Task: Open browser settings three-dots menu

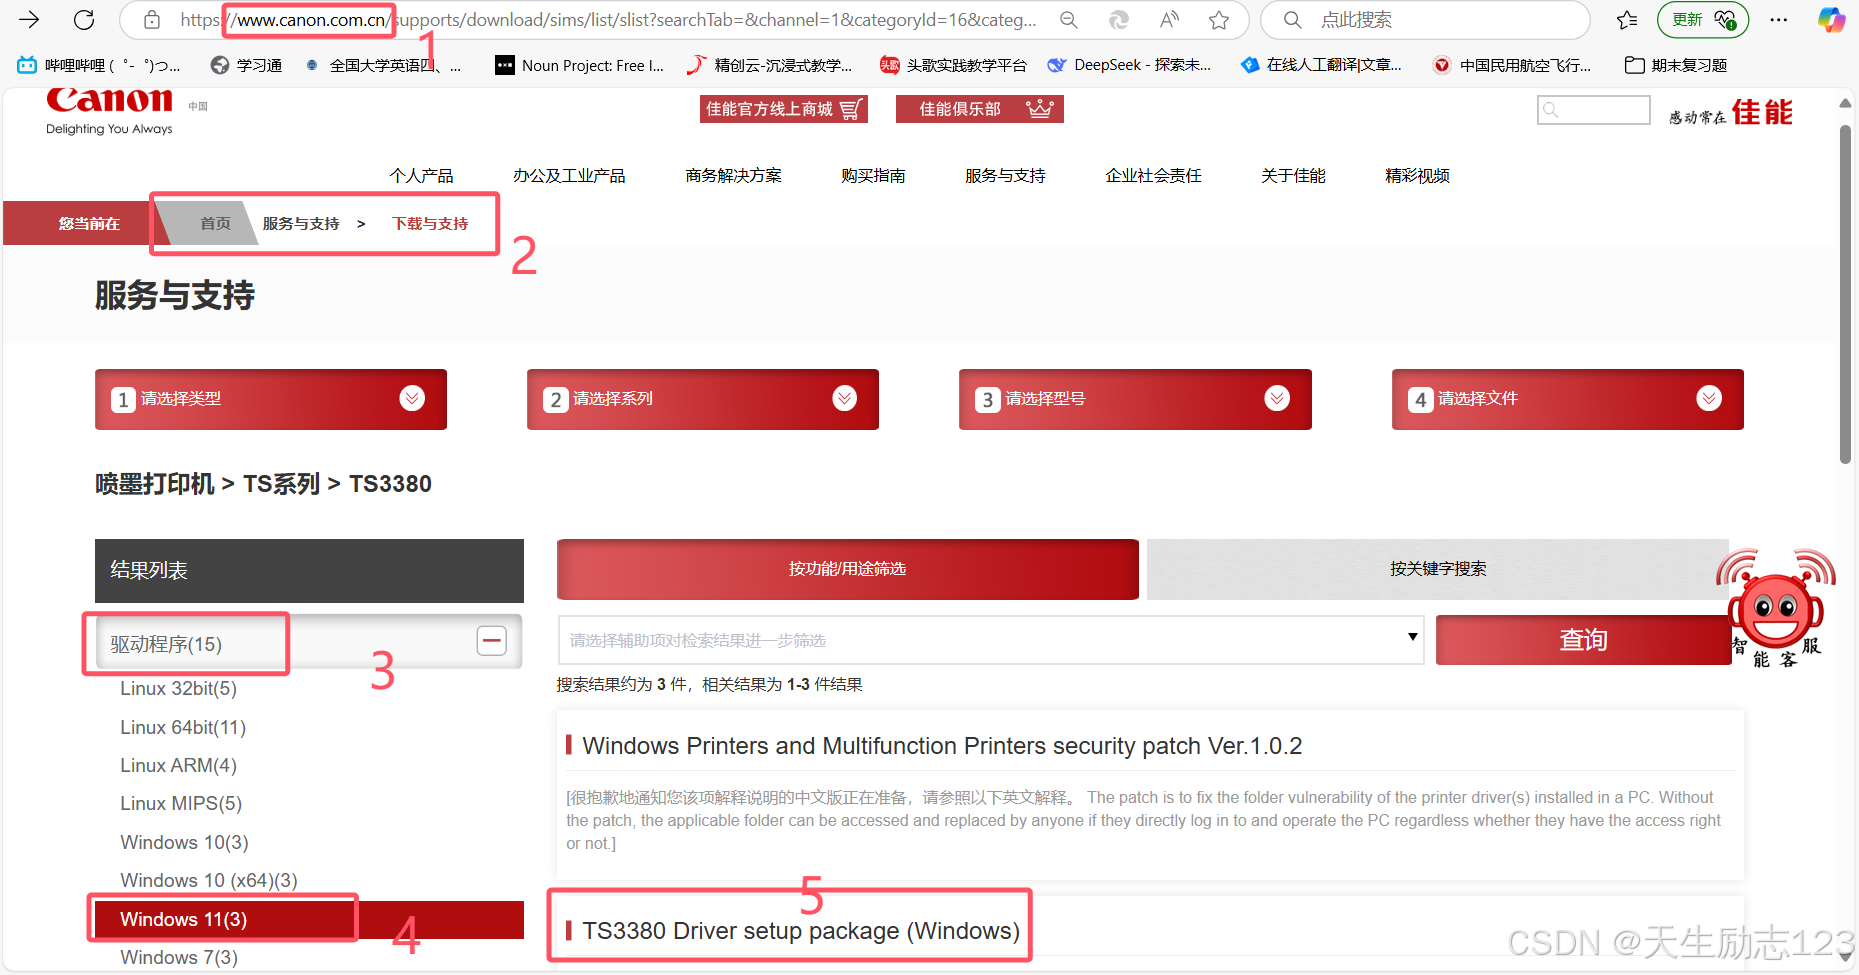Action: 1779,20
